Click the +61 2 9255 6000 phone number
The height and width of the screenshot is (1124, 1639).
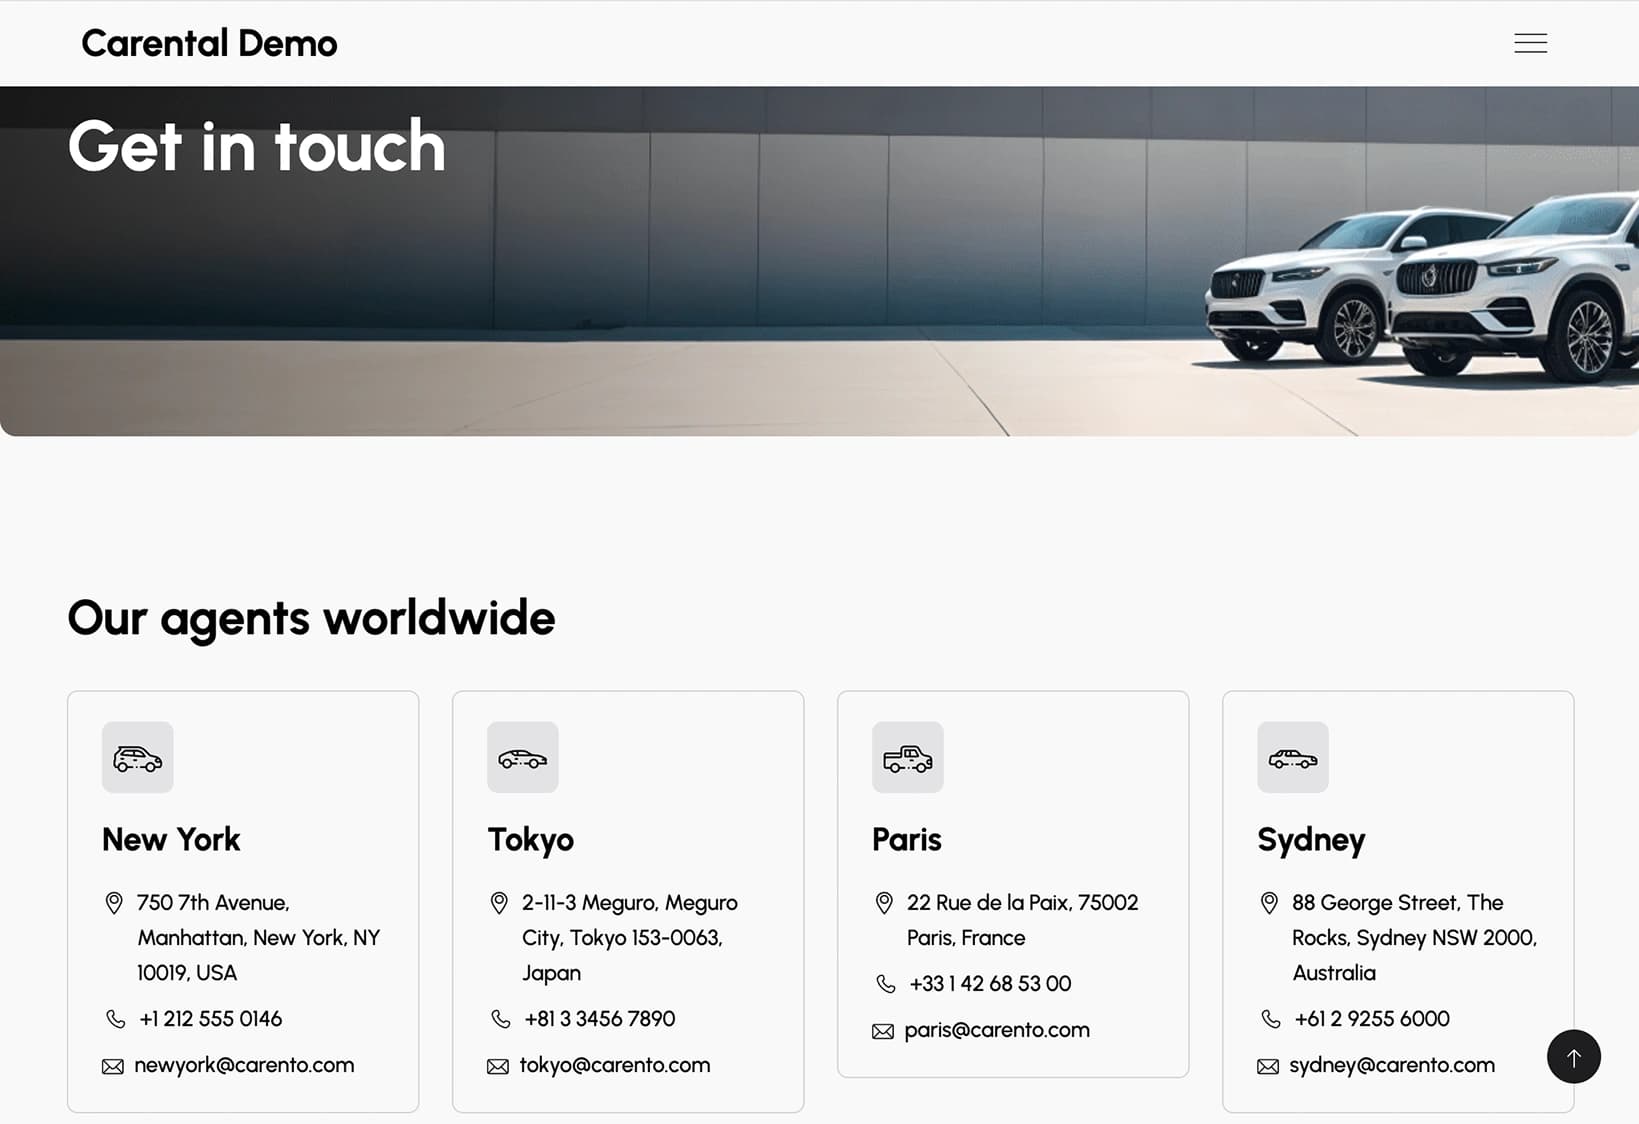(1371, 1018)
